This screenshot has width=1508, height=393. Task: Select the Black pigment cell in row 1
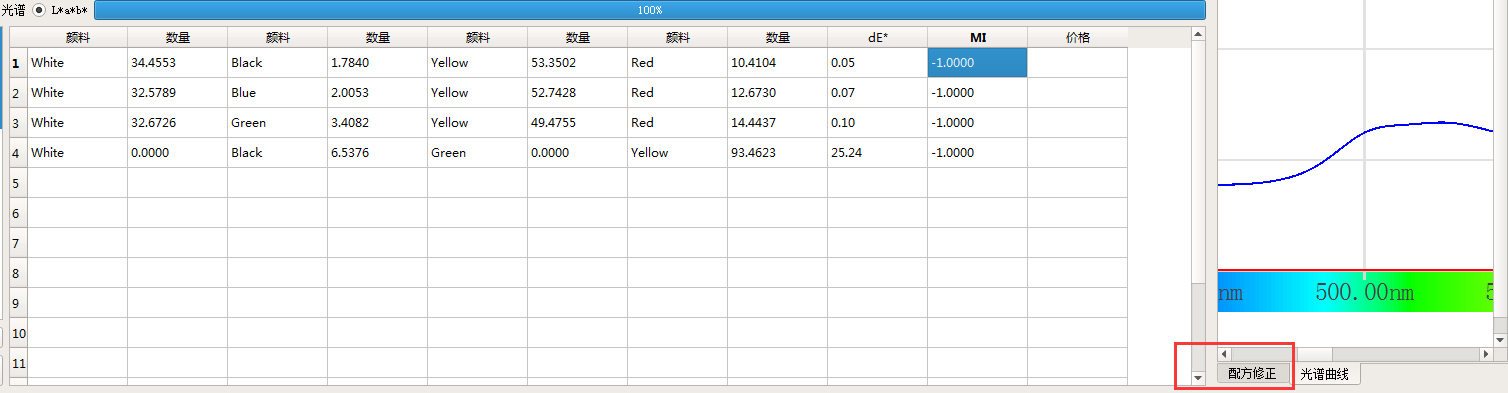click(x=277, y=63)
